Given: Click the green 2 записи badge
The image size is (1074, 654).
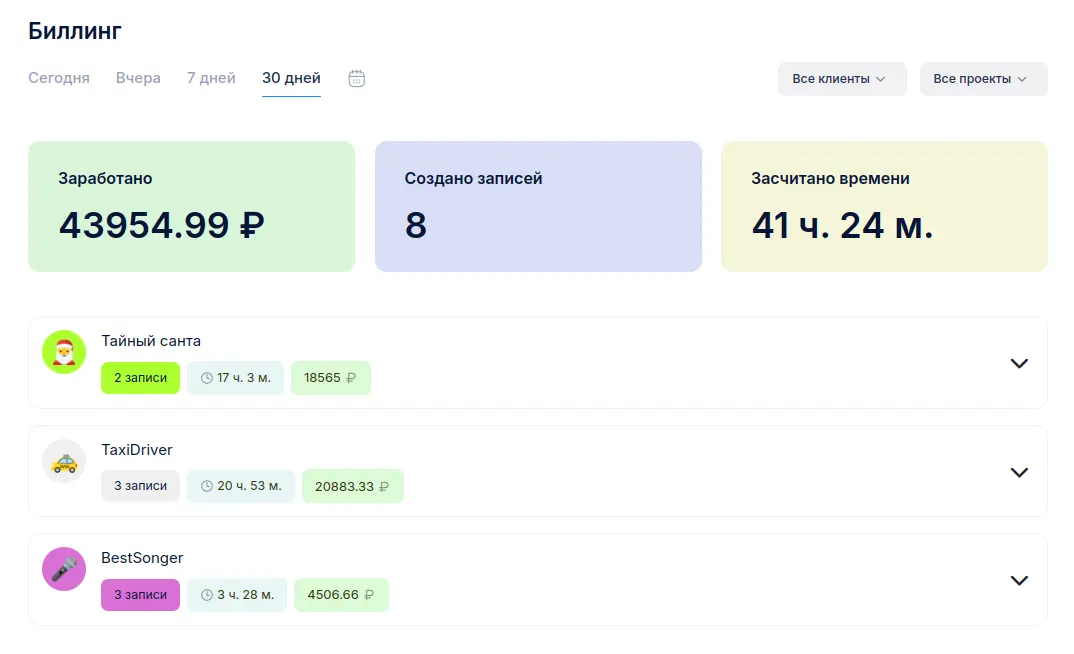Looking at the screenshot, I should pyautogui.click(x=140, y=378).
